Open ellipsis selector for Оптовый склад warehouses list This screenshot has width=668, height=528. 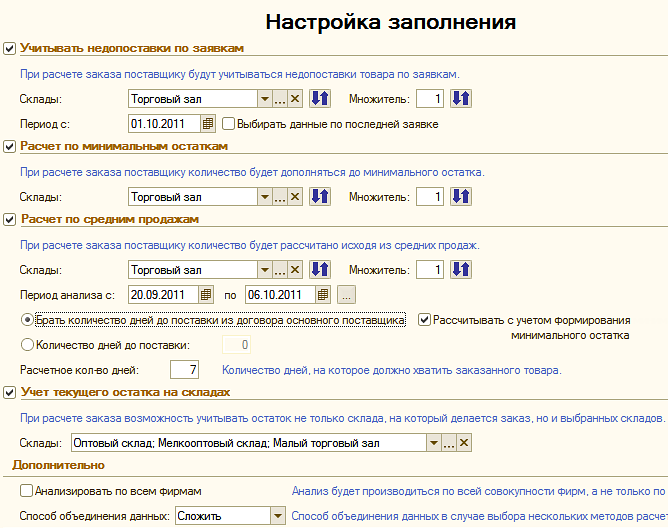tap(449, 443)
